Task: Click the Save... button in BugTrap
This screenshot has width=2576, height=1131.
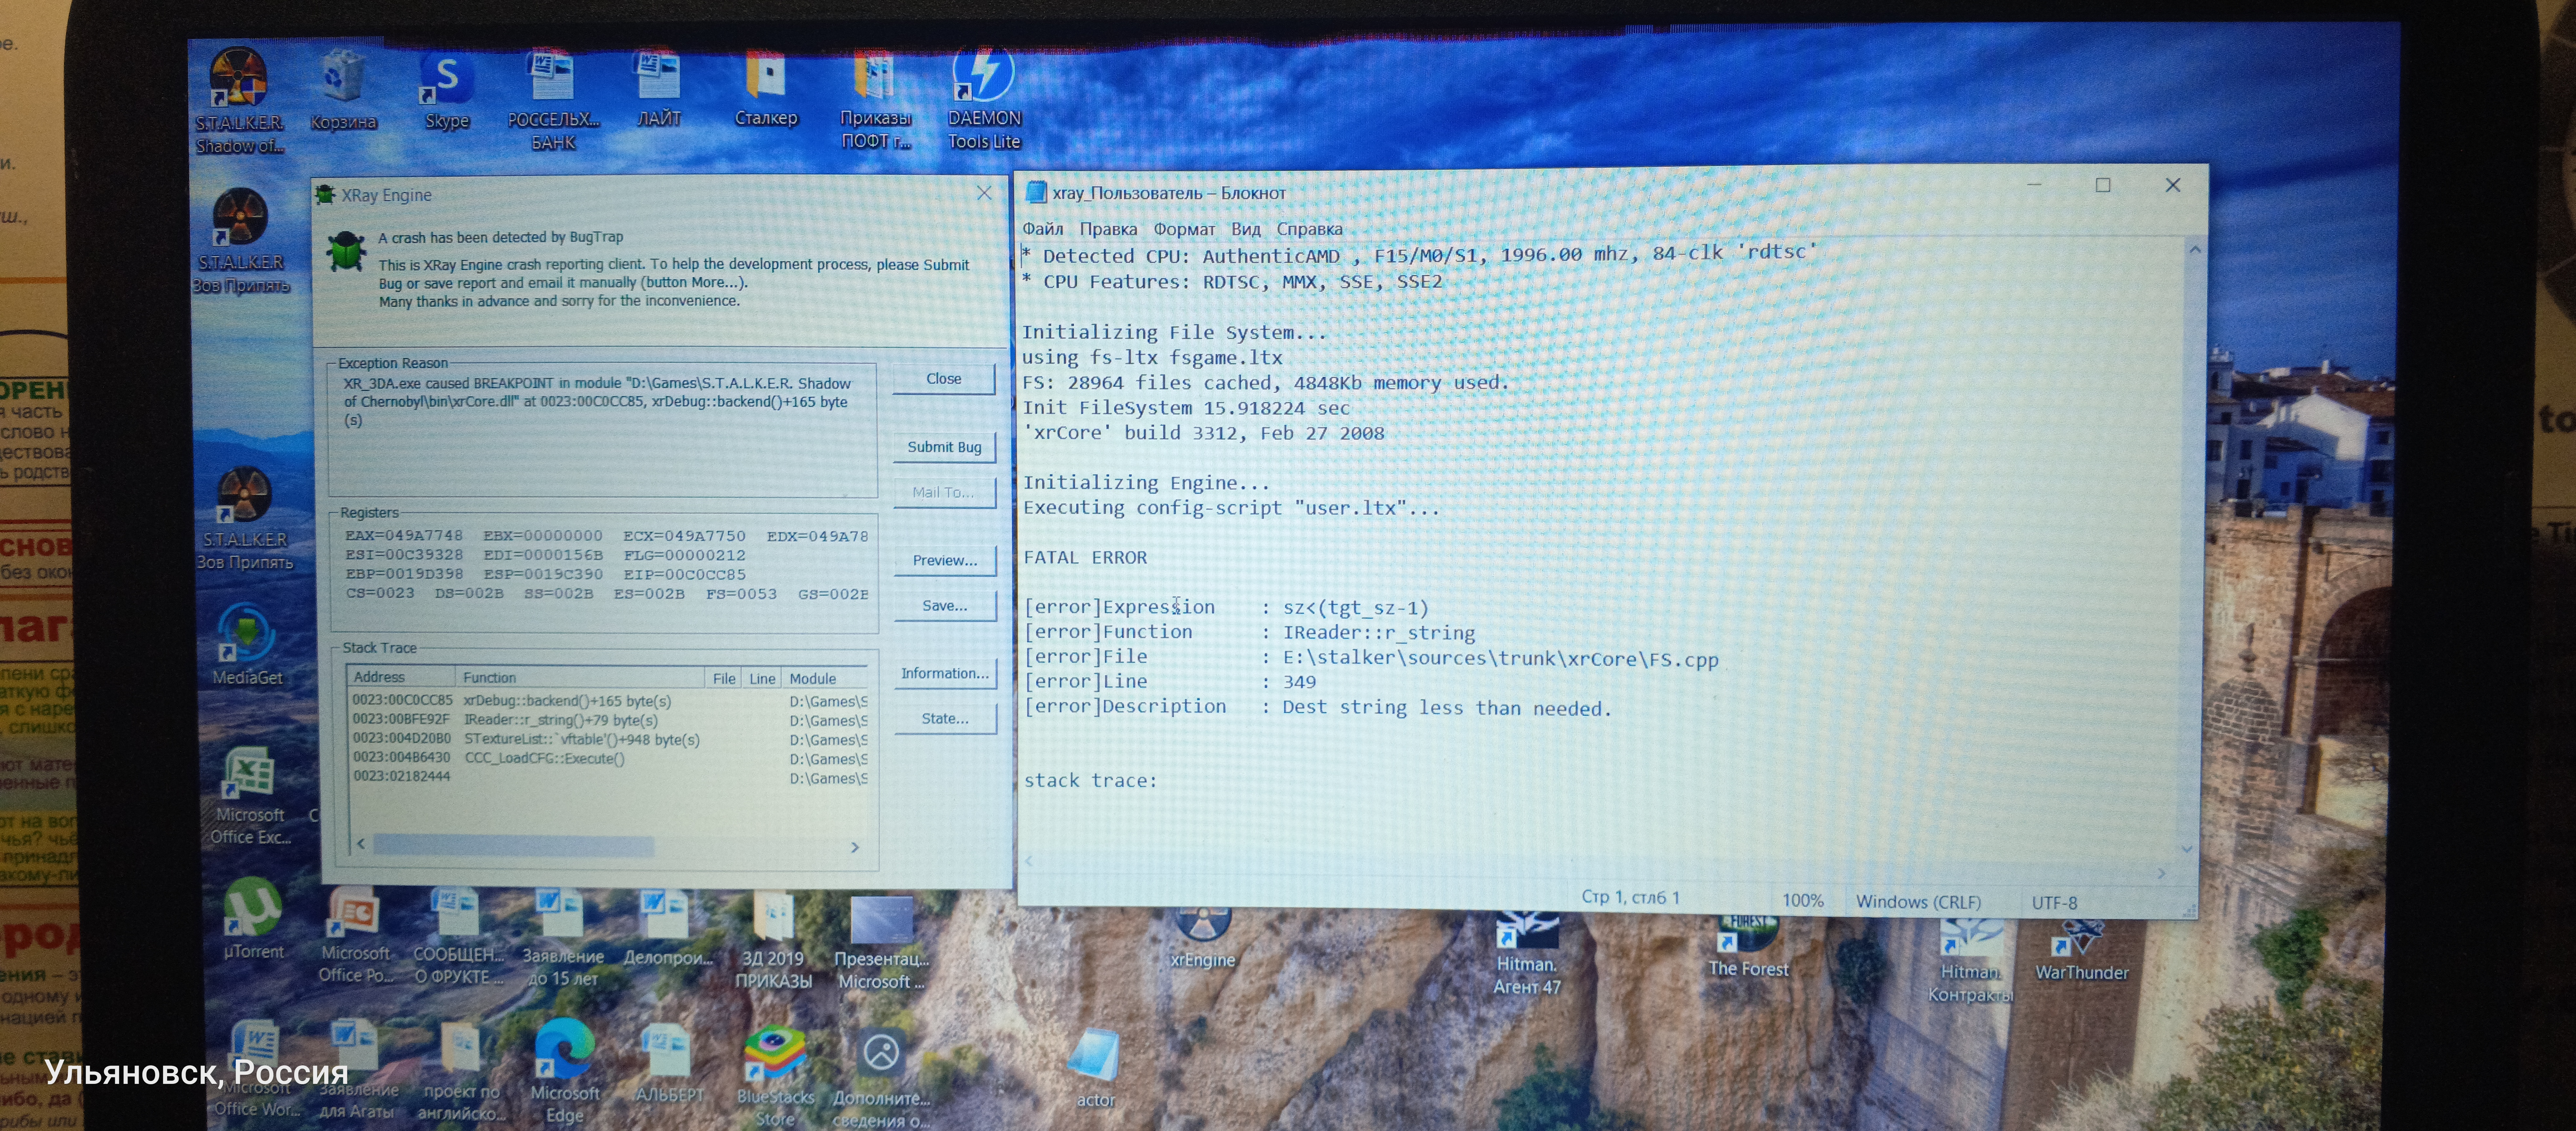Action: (945, 606)
